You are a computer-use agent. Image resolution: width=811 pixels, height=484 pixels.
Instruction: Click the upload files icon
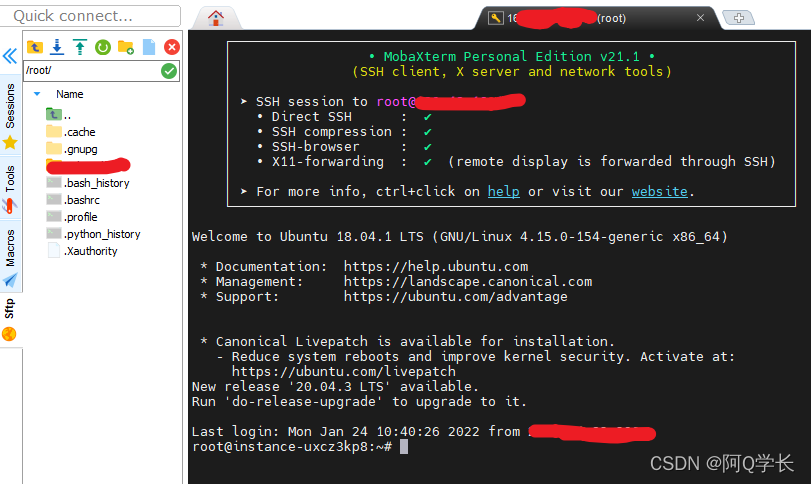(80, 47)
